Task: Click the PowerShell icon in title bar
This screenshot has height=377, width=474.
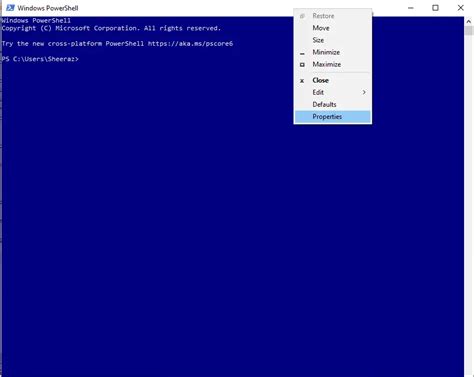Action: 10,8
